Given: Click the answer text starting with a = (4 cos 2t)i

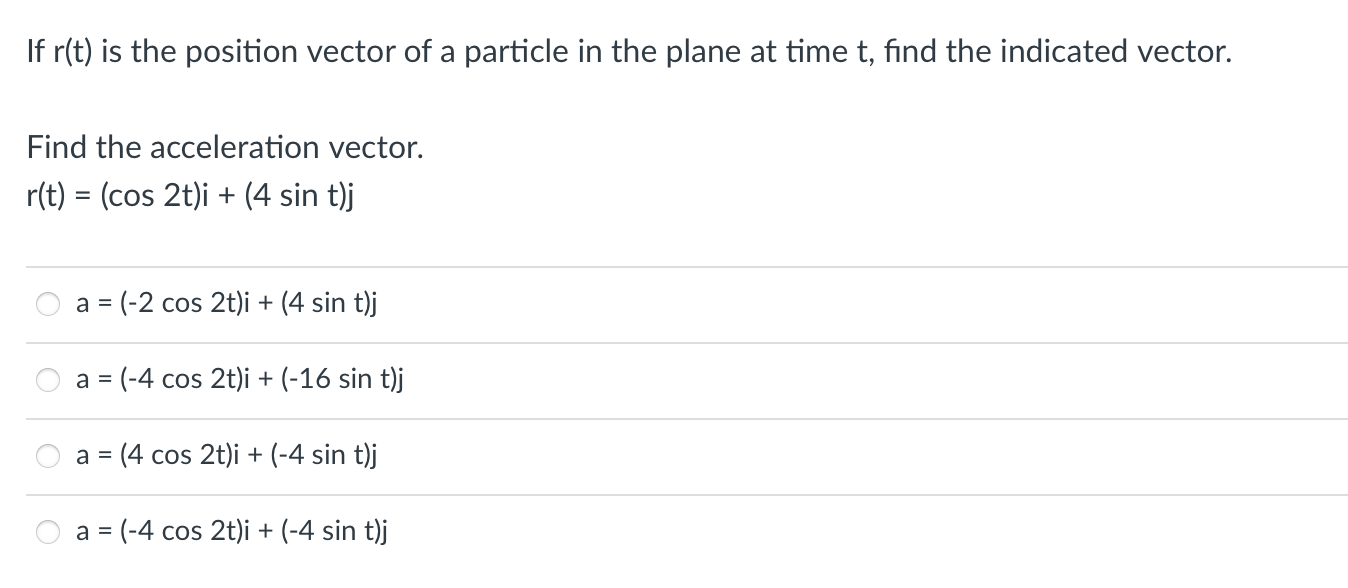Looking at the screenshot, I should 227,455.
